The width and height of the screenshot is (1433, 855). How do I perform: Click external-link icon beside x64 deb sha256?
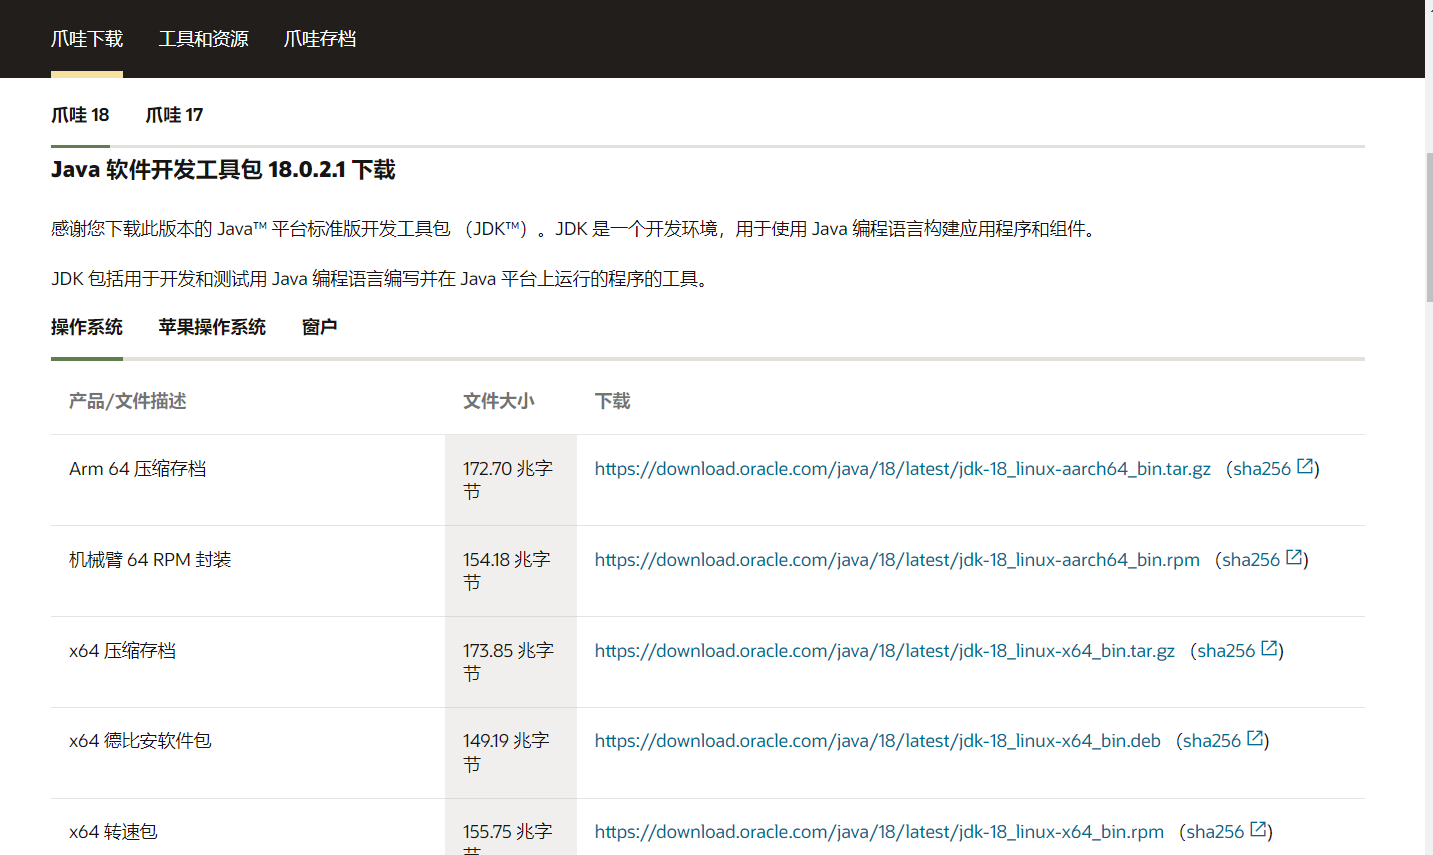1255,738
